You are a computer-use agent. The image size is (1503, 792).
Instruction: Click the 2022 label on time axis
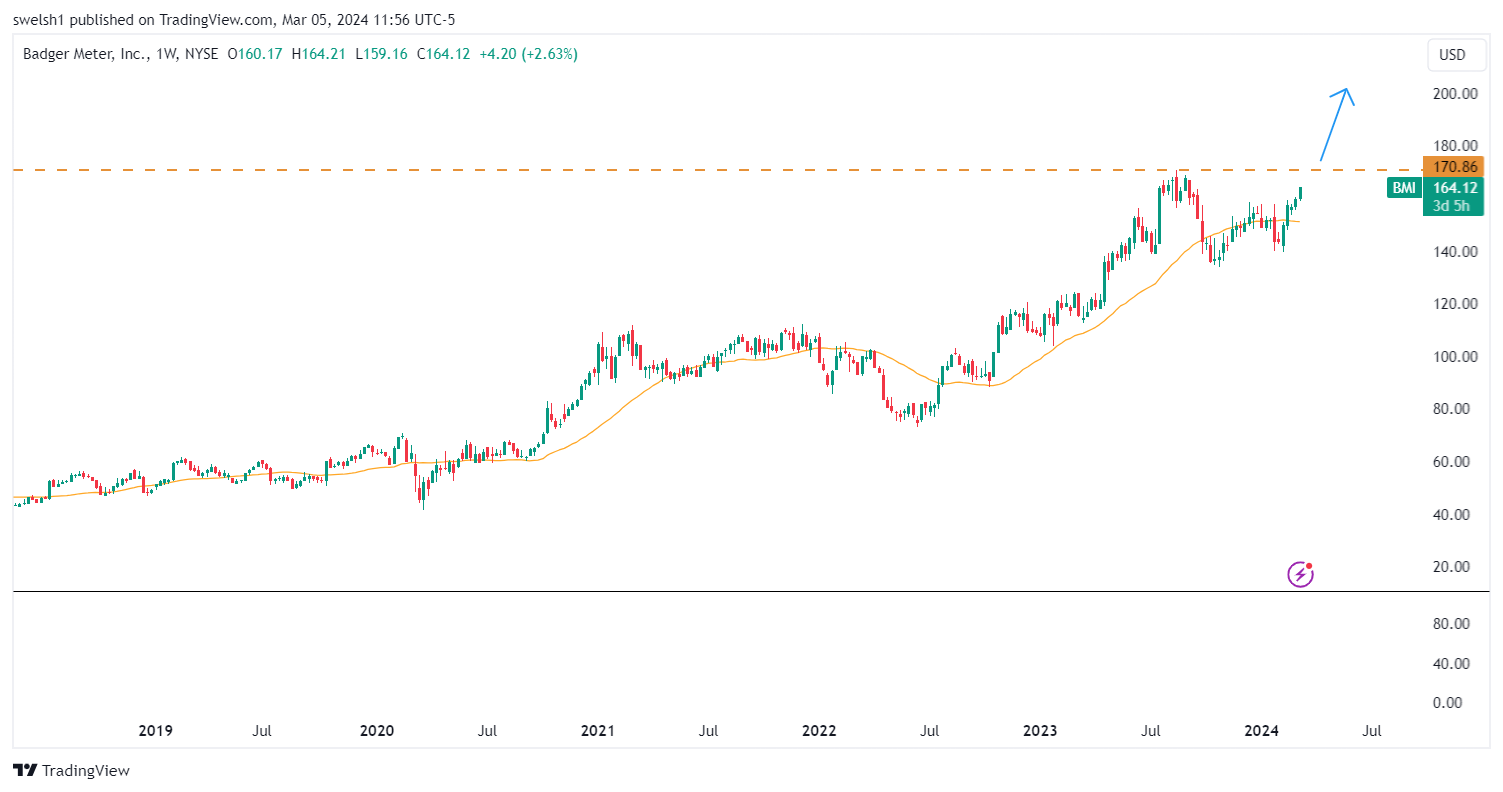pos(819,731)
